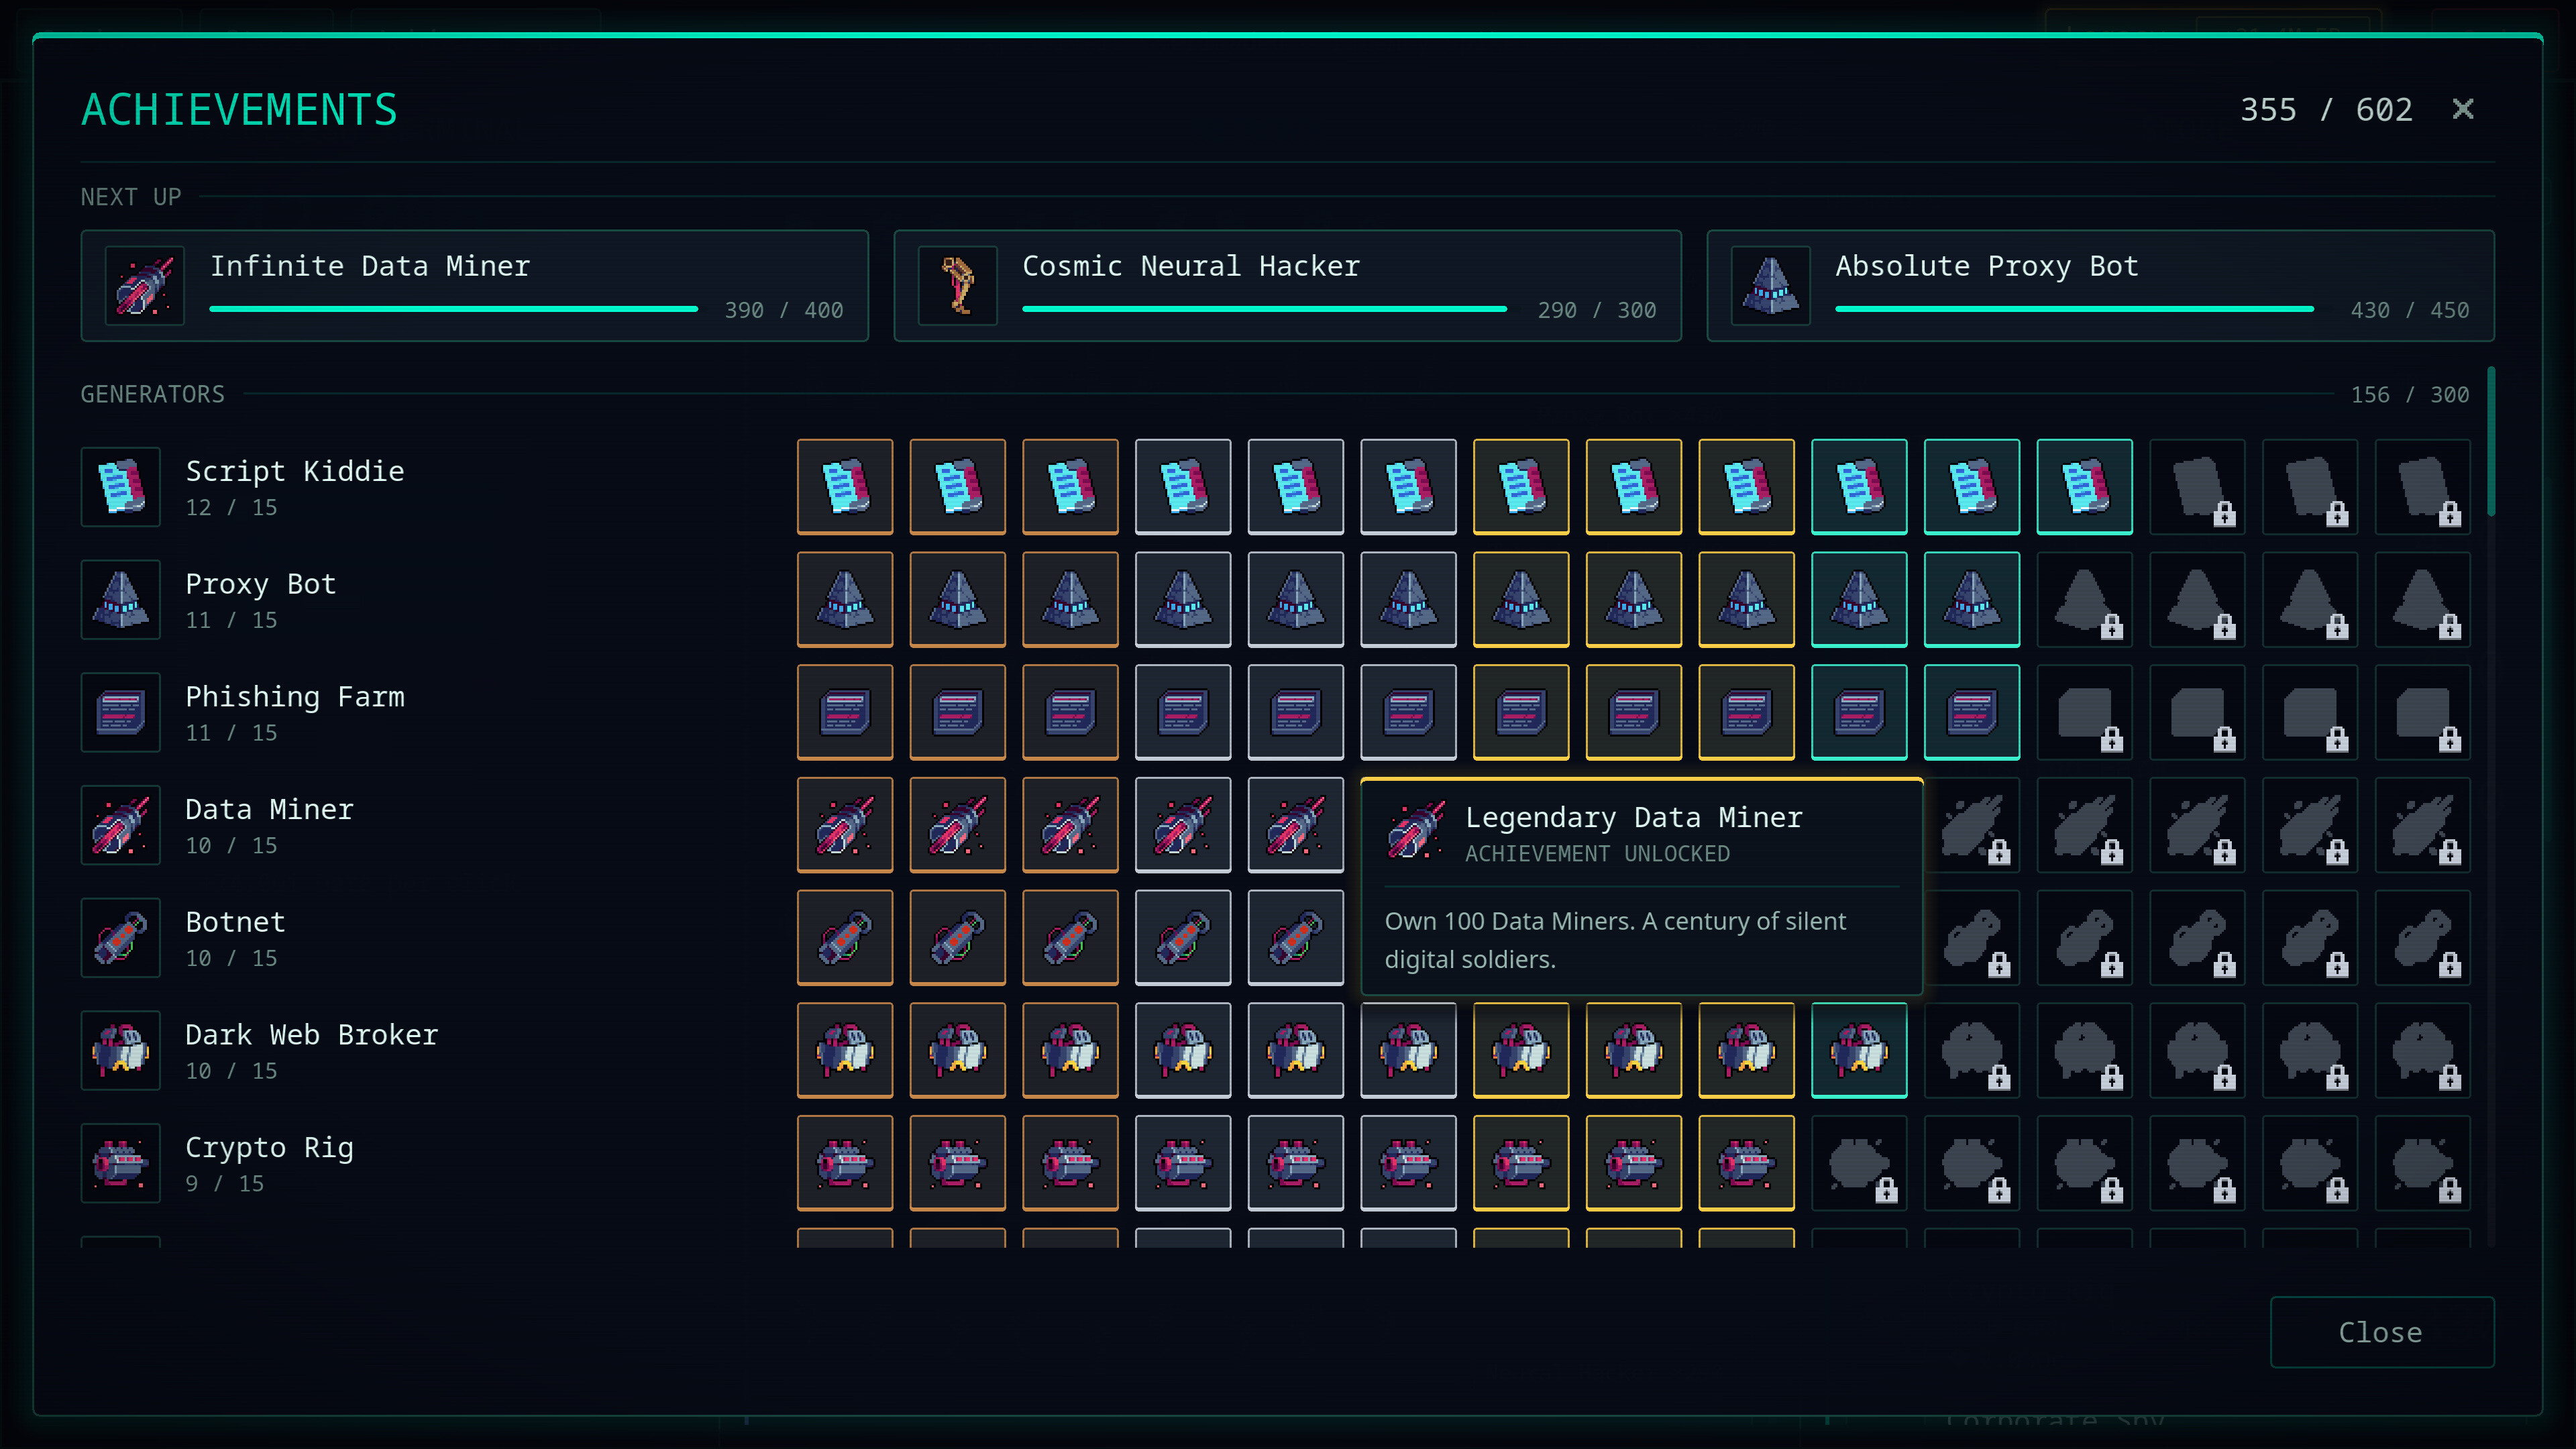Click the Botnet generator icon

click(121, 938)
